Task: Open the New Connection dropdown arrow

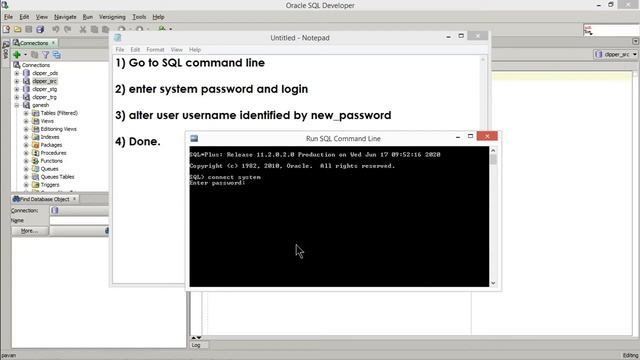Action: click(x=25, y=55)
